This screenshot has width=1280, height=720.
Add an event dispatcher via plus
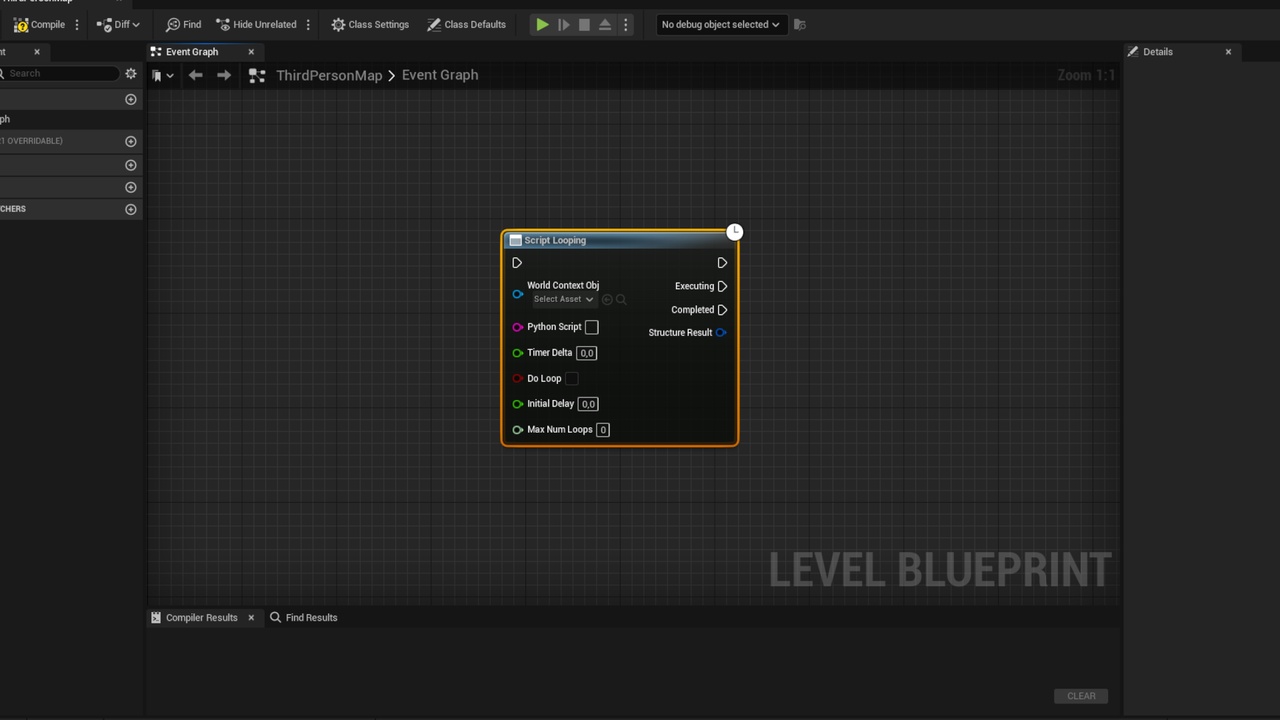point(130,209)
